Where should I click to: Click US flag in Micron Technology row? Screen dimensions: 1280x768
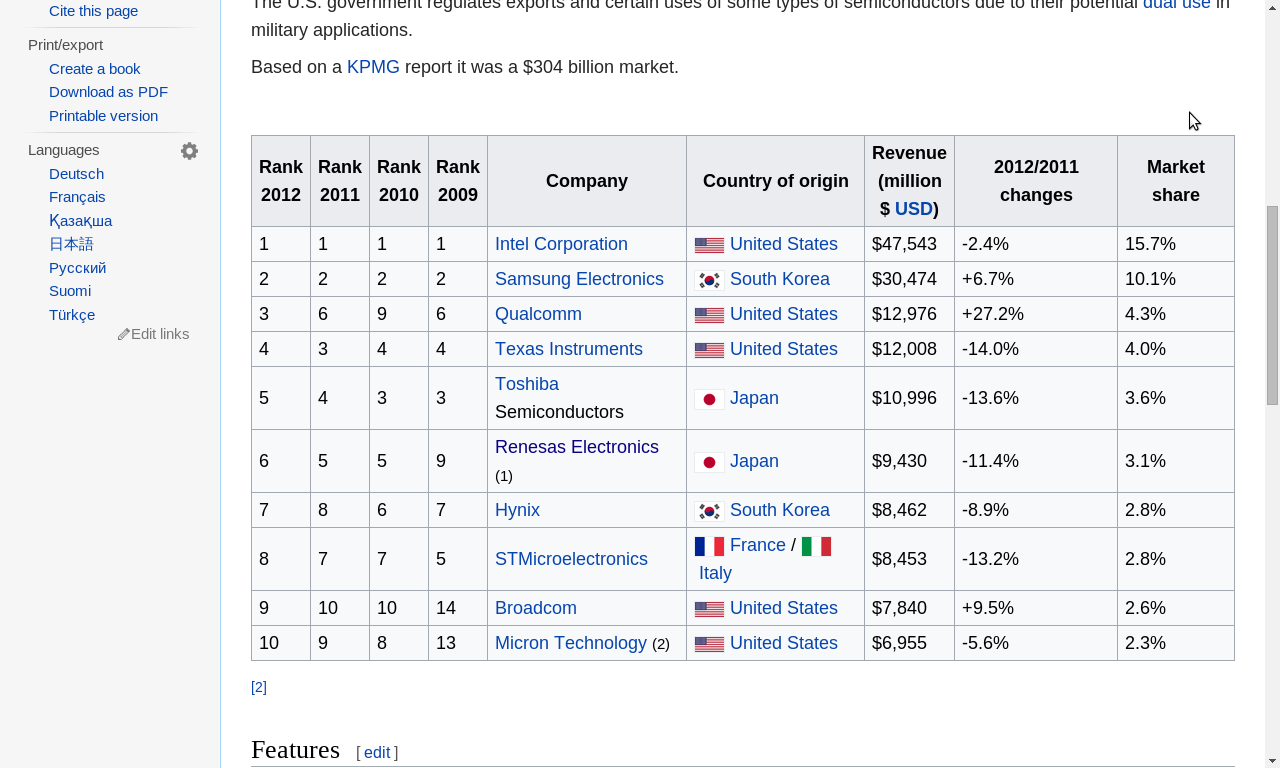(709, 644)
